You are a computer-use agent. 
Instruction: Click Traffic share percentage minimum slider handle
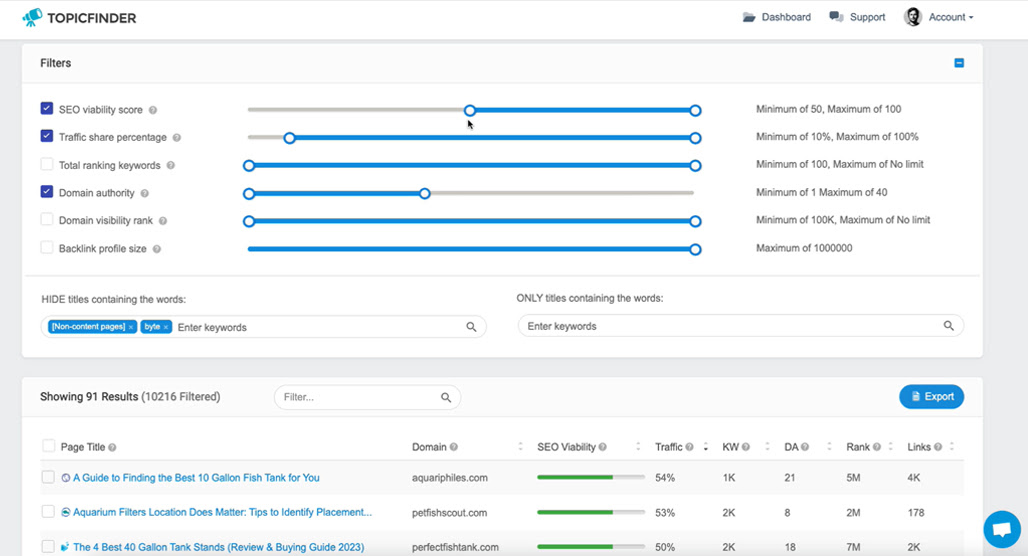point(289,138)
